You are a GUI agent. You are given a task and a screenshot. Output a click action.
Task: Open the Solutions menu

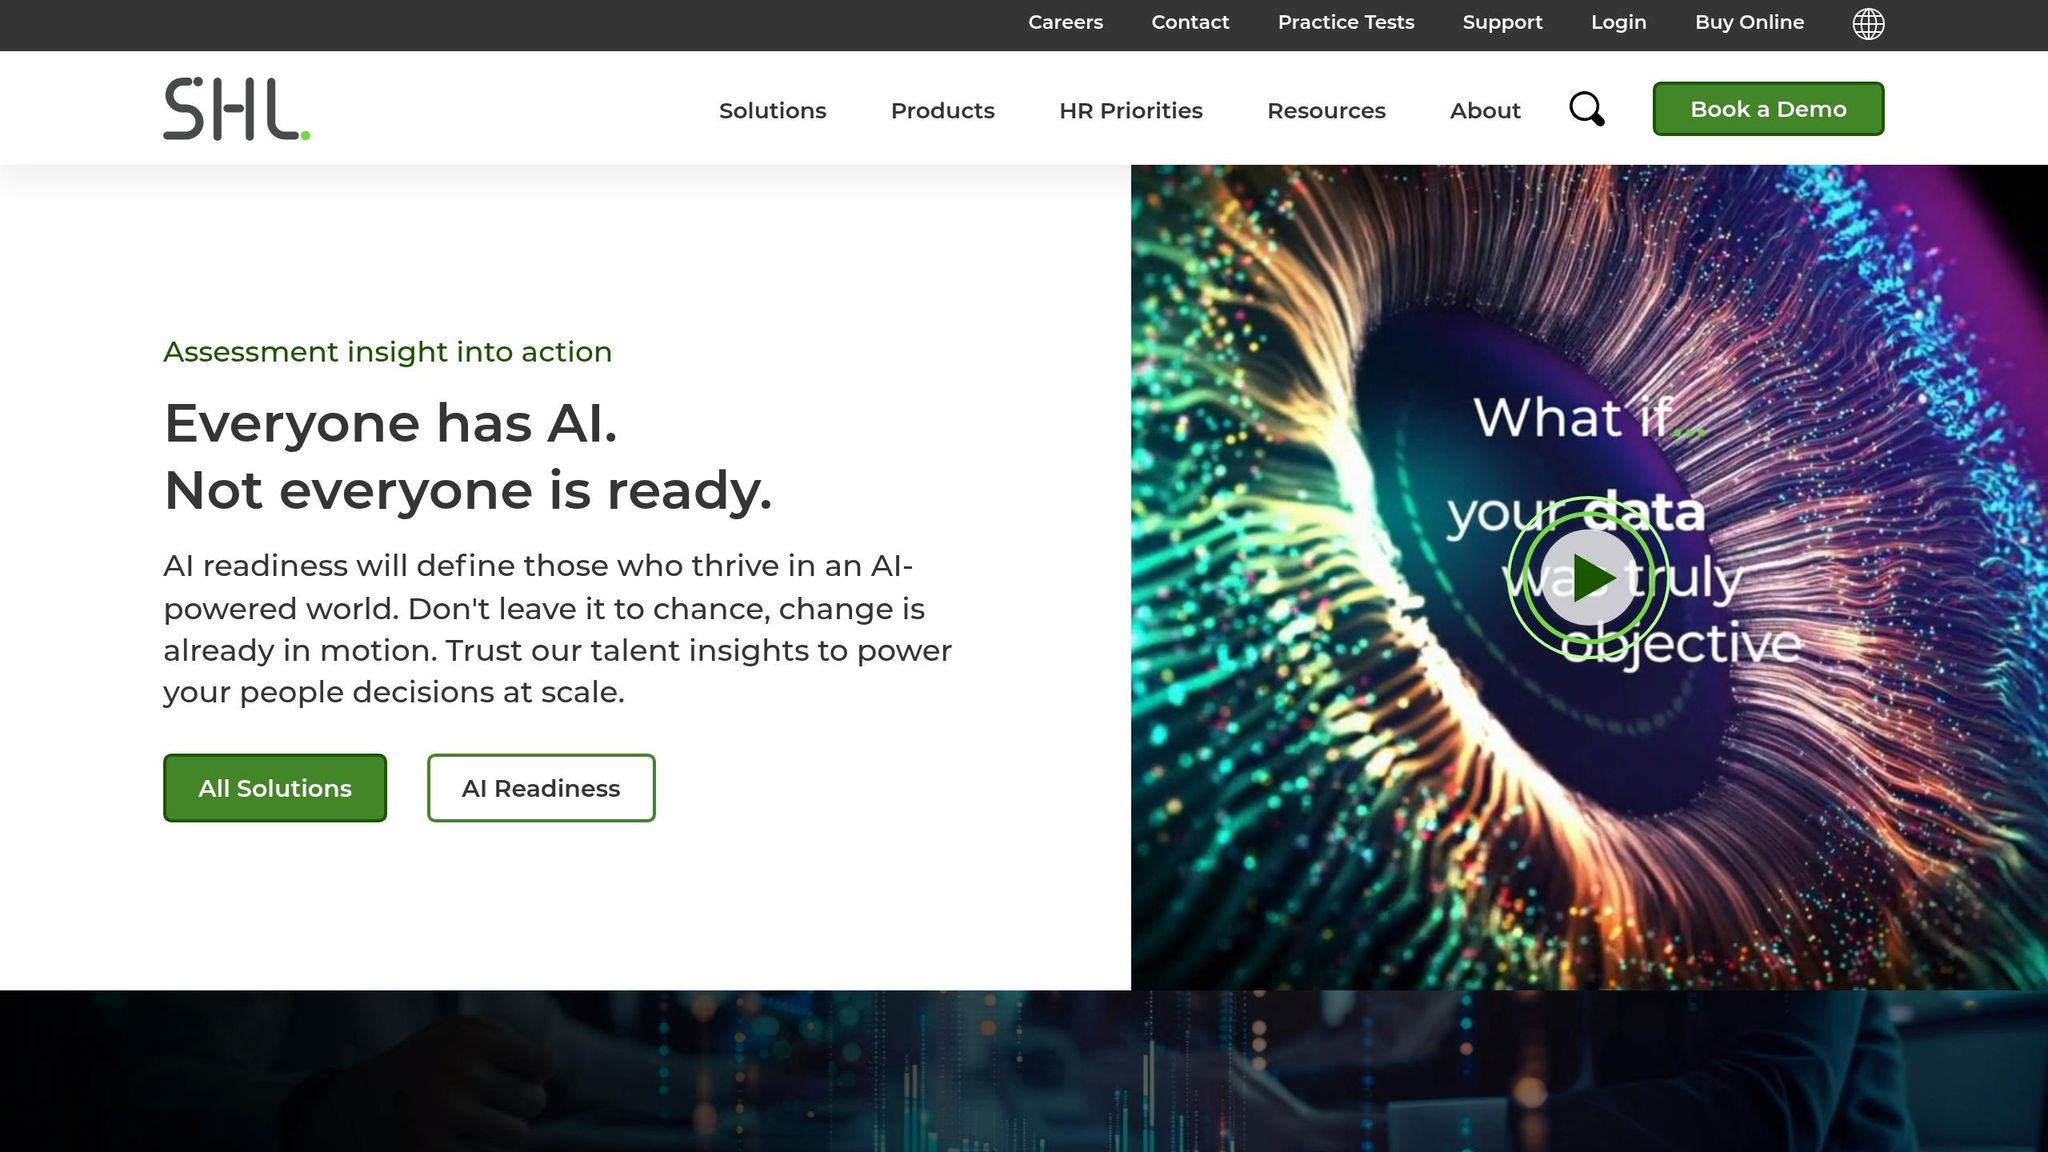click(773, 110)
